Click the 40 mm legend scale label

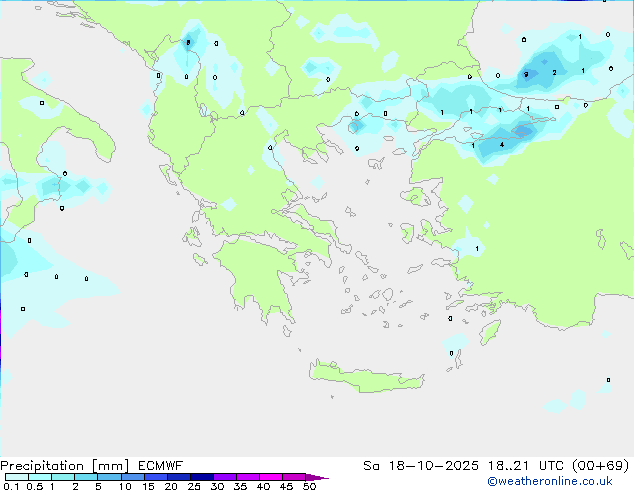point(263,487)
